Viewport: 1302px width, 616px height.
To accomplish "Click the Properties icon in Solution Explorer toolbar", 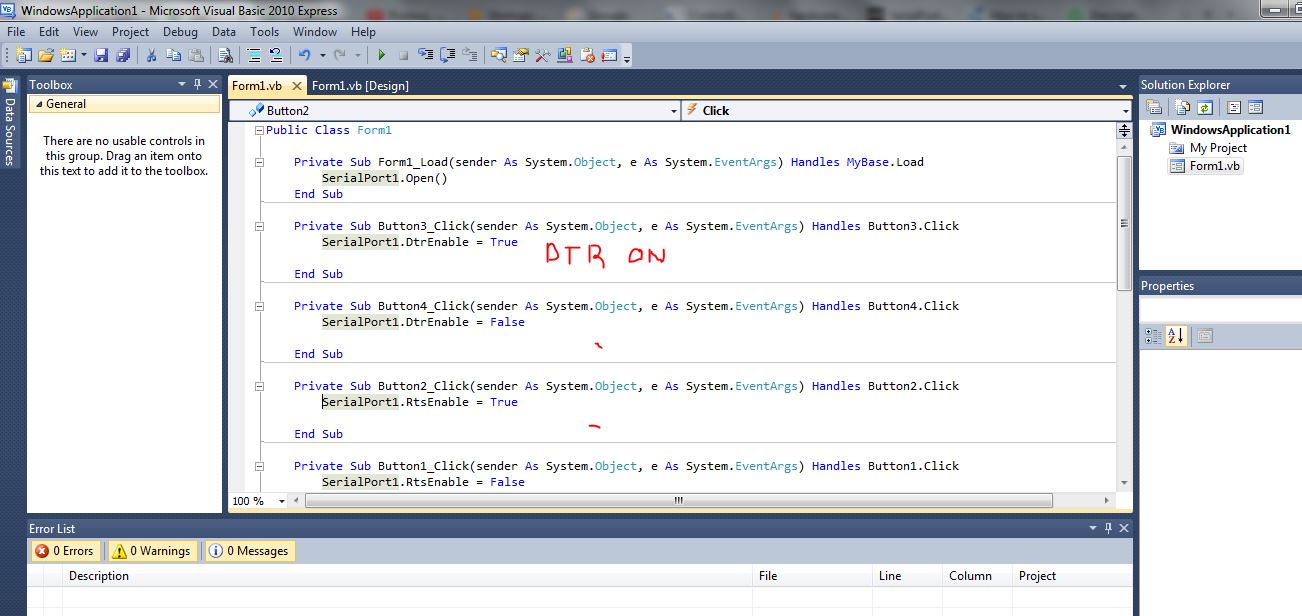I will coord(1154,108).
